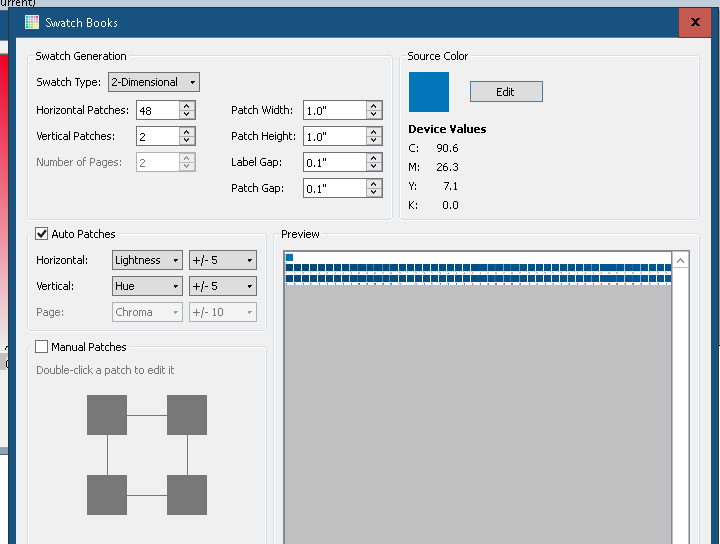This screenshot has height=544, width=720.
Task: Enable the Manual Patches checkbox
Action: pyautogui.click(x=41, y=347)
